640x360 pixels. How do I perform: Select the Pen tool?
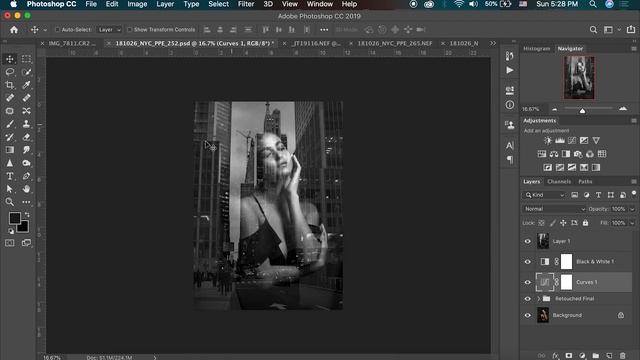pos(26,176)
